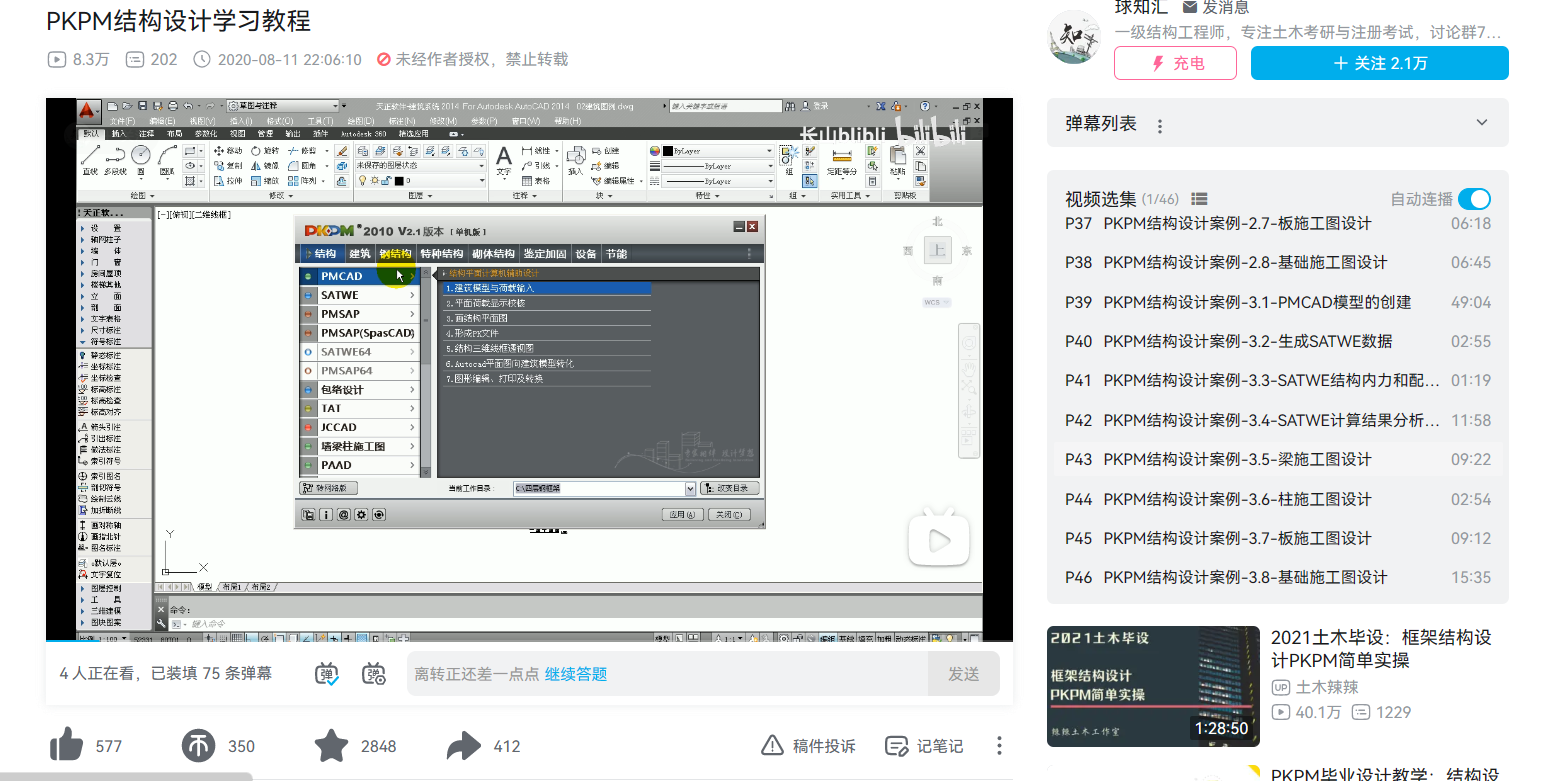Expand the 弹幕列表 panel chevron

[1482, 123]
